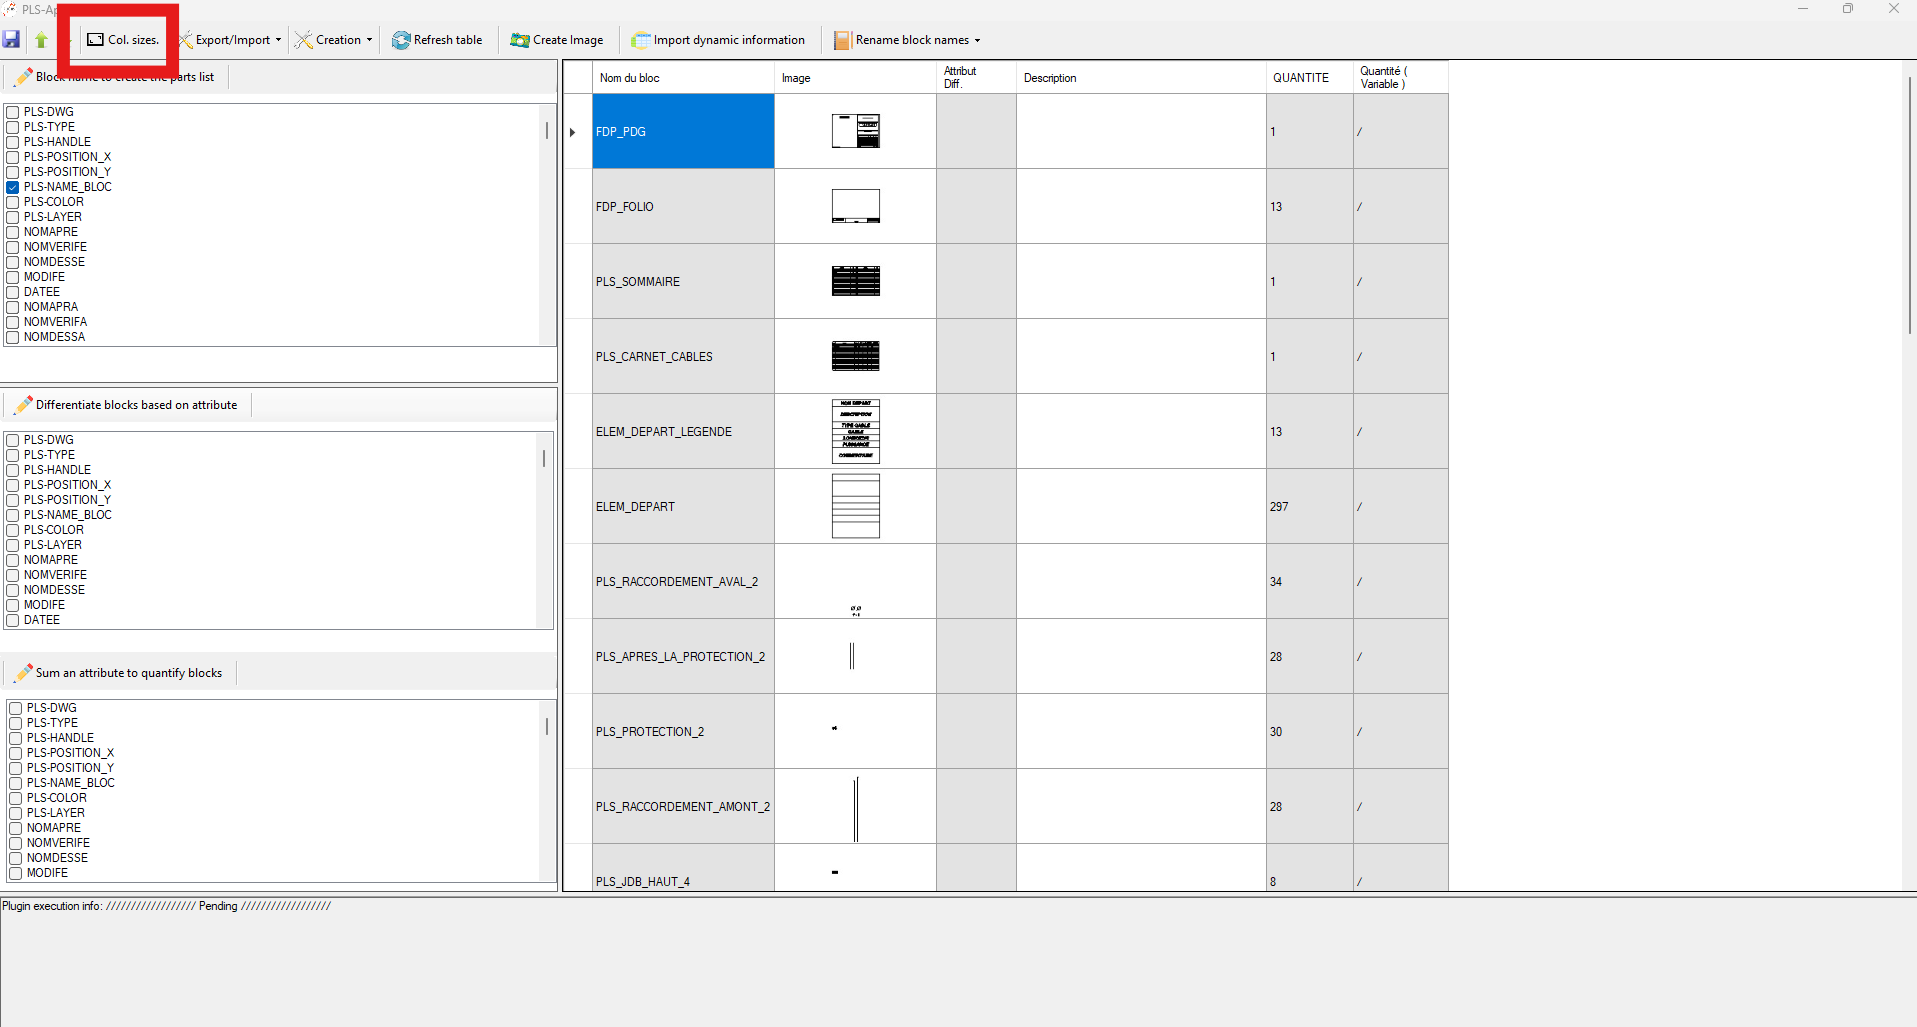
Task: Click the Refresh table icon
Action: 401,40
